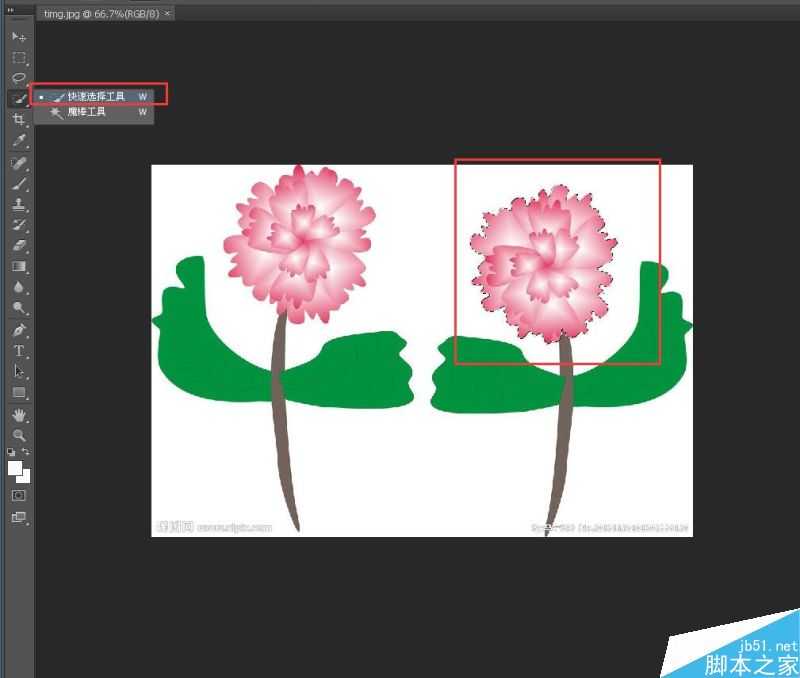The height and width of the screenshot is (678, 800).
Task: Select the Brush tool
Action: coord(18,184)
